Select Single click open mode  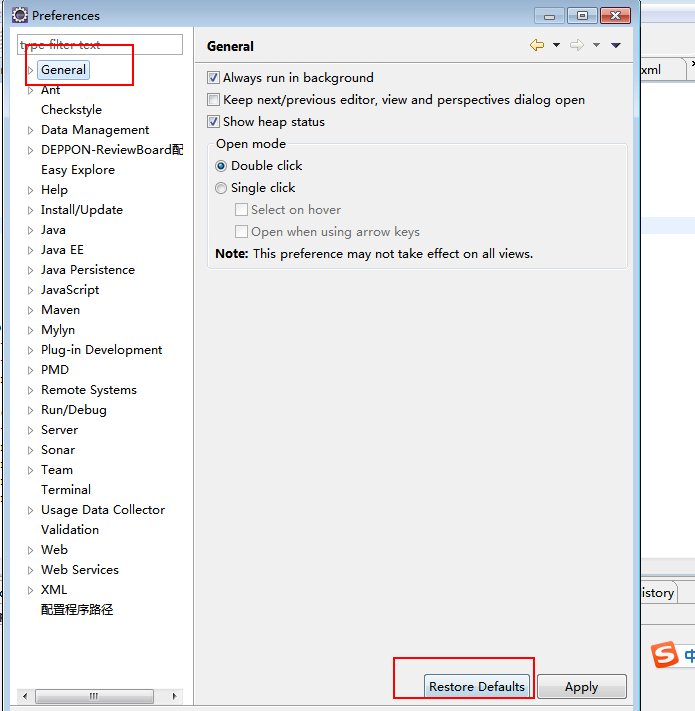click(x=221, y=188)
